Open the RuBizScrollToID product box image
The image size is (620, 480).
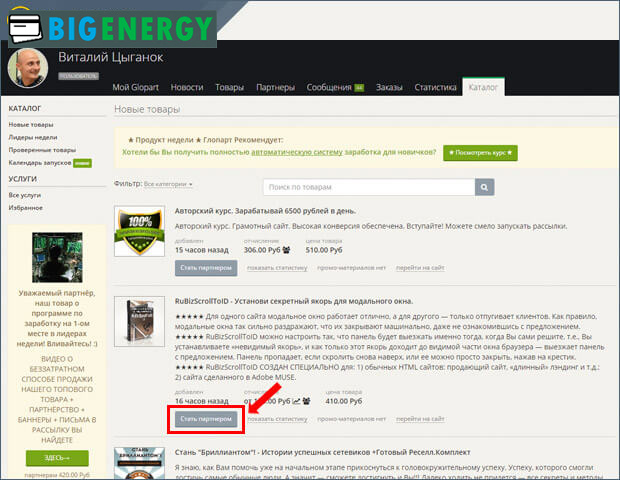[x=139, y=342]
